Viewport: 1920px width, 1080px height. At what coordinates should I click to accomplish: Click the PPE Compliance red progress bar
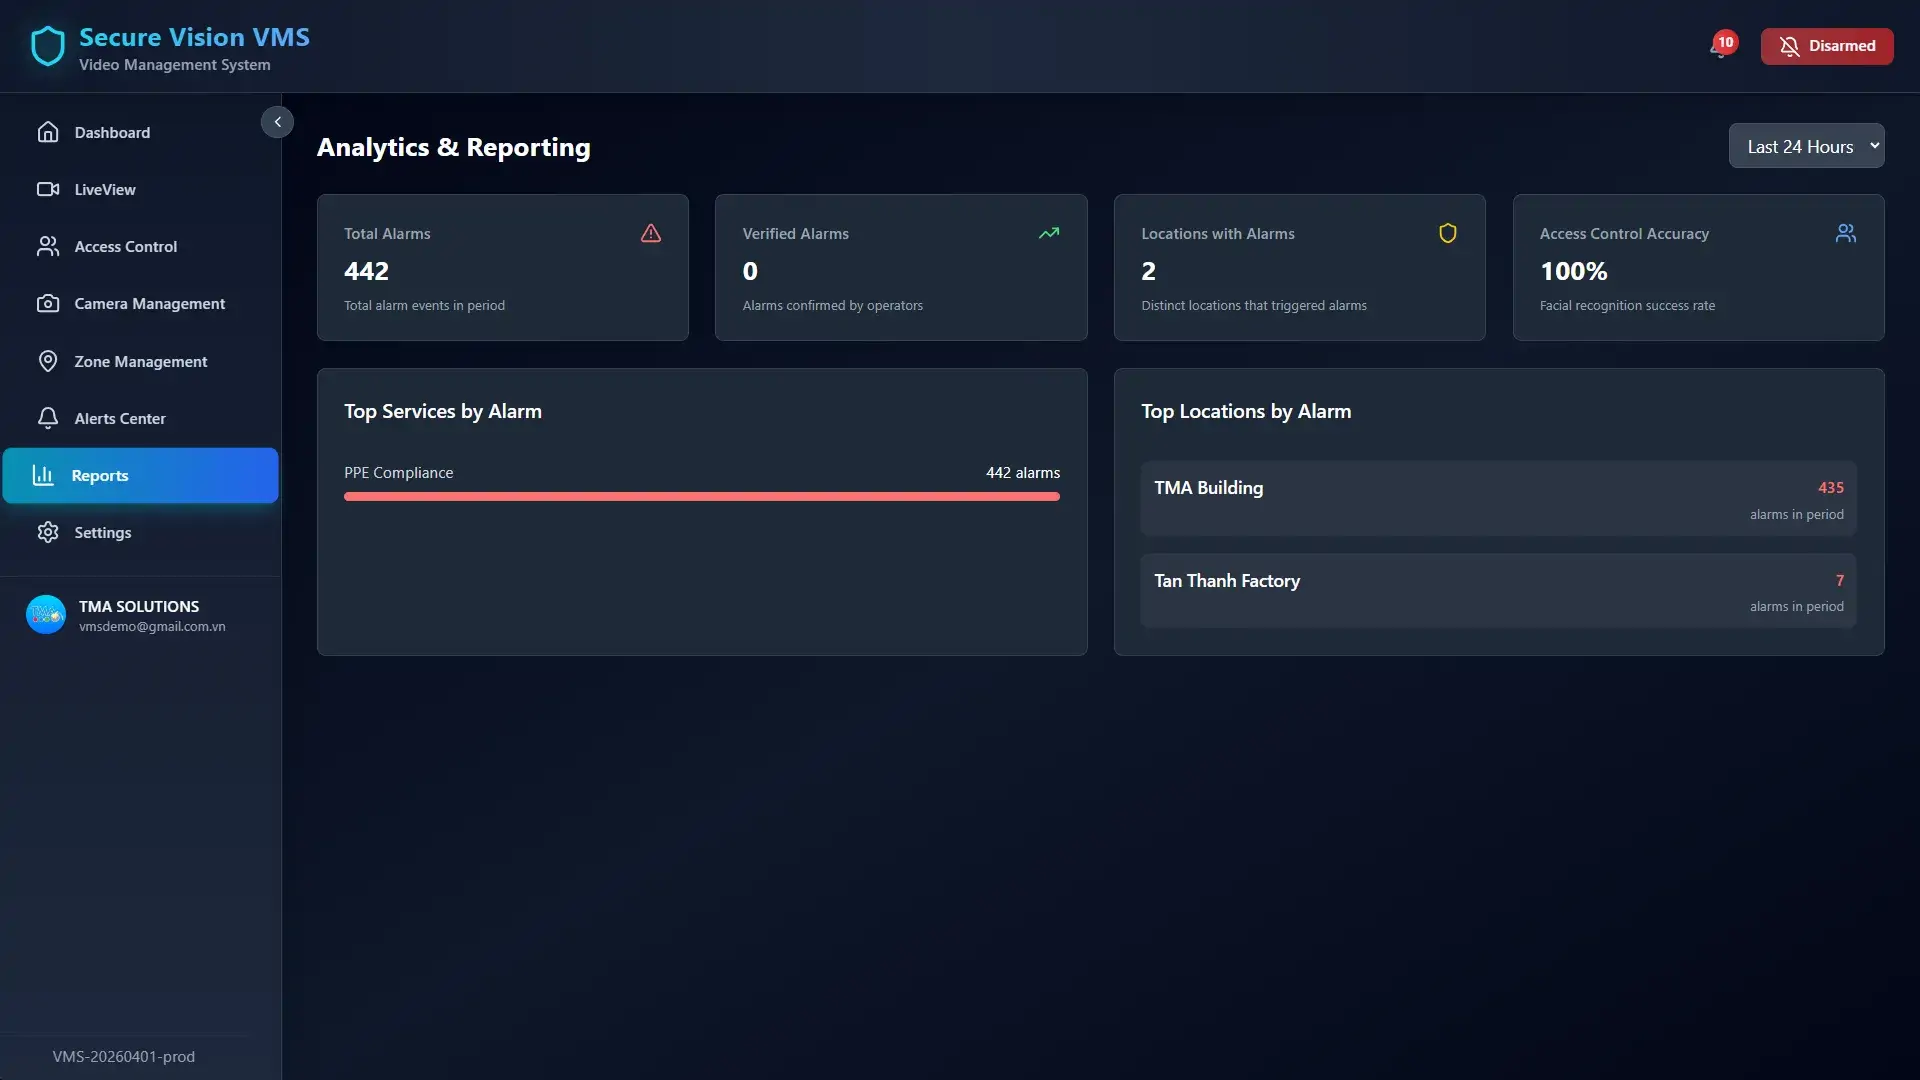point(702,496)
